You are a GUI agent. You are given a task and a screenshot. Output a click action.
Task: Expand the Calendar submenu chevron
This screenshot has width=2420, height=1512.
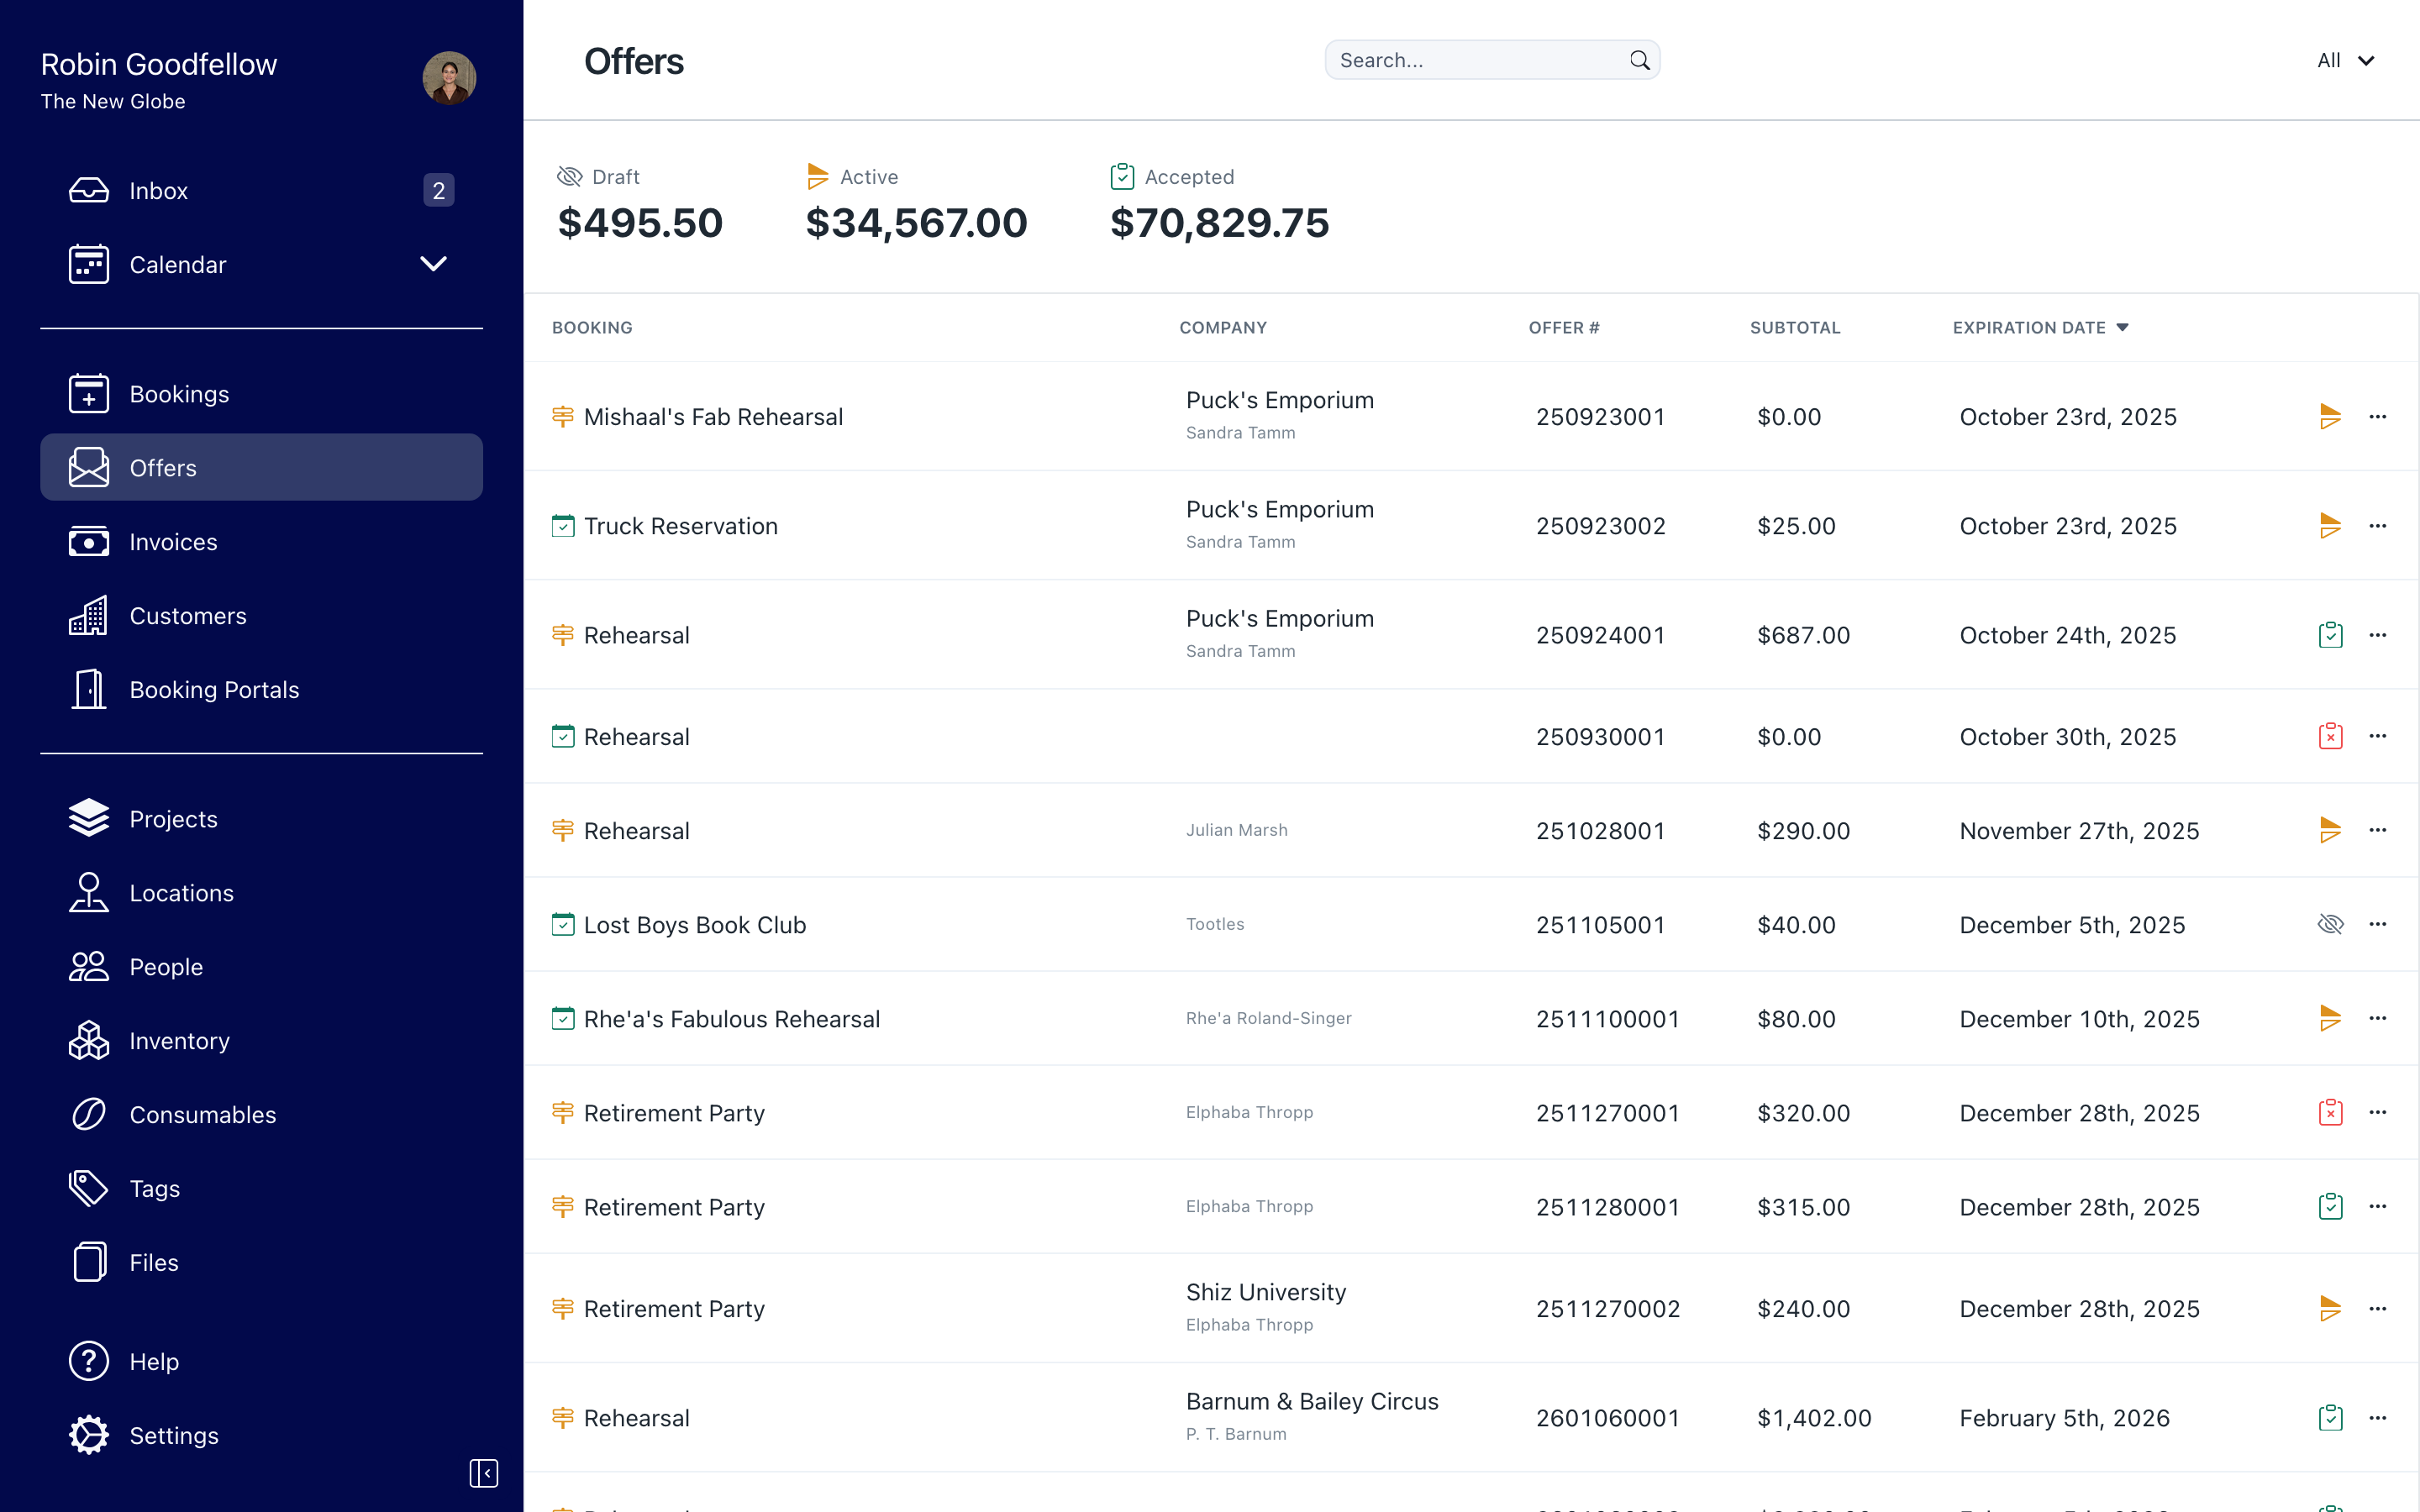(433, 264)
